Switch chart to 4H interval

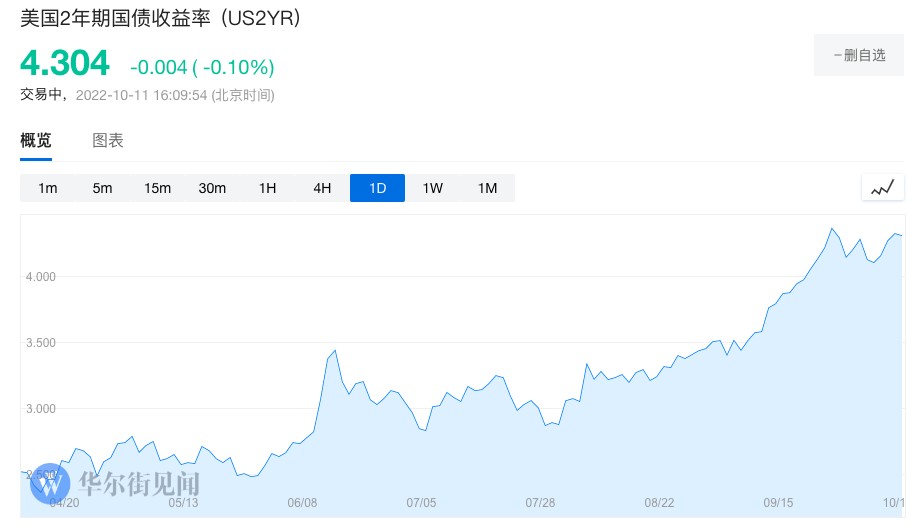[x=322, y=188]
